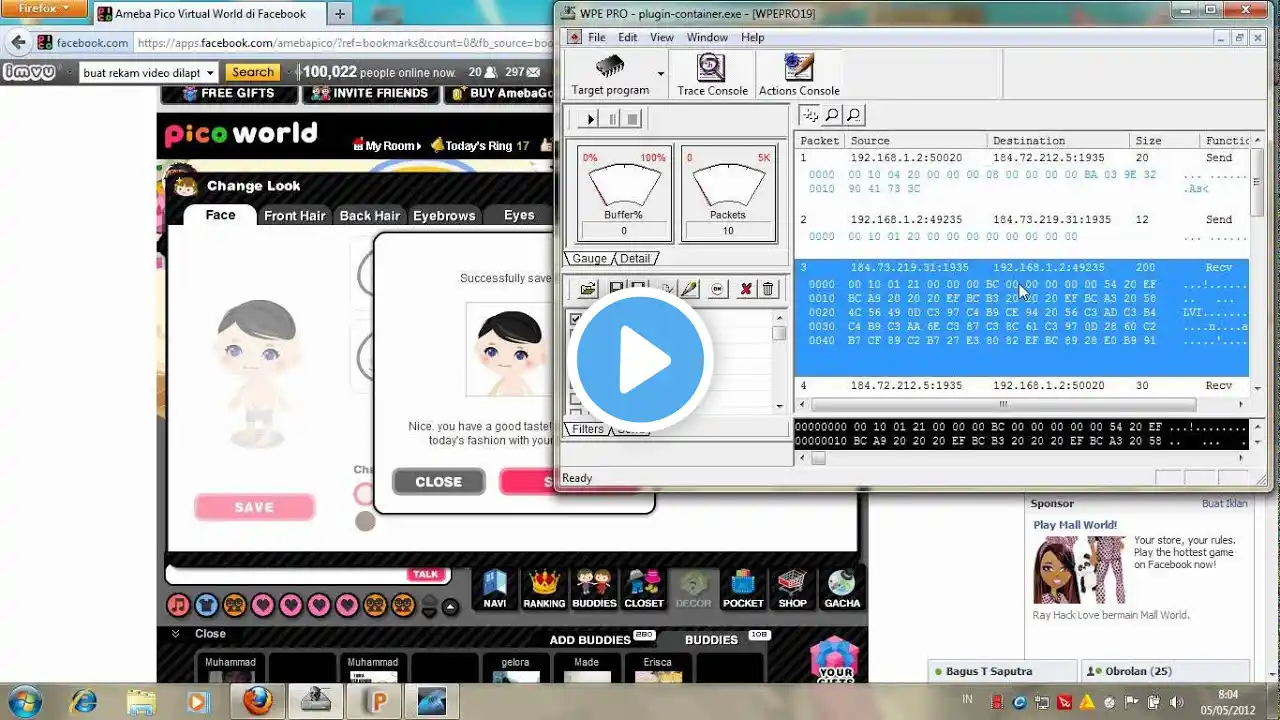The width and height of the screenshot is (1280, 720).
Task: Open the Target program dropdown arrow
Action: tap(661, 74)
